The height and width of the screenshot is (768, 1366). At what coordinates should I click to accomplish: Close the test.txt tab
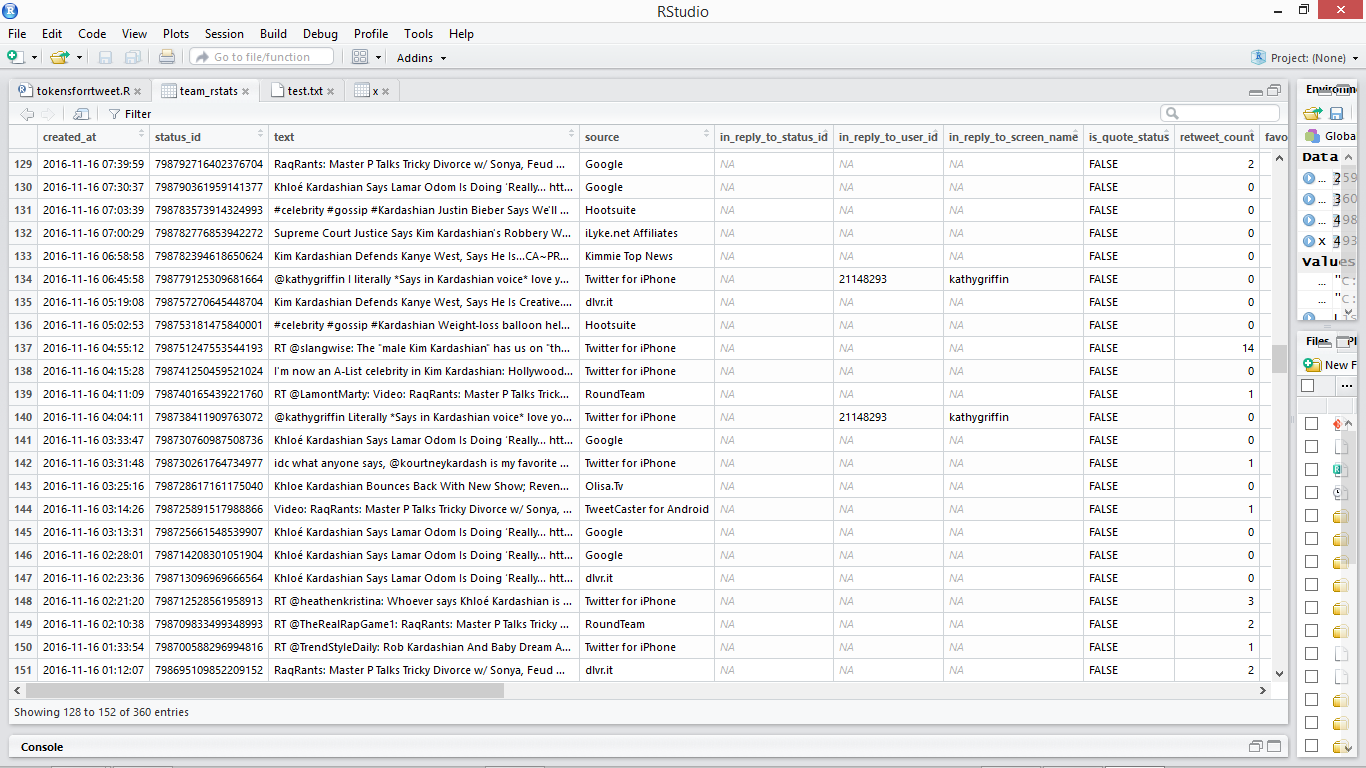(332, 91)
